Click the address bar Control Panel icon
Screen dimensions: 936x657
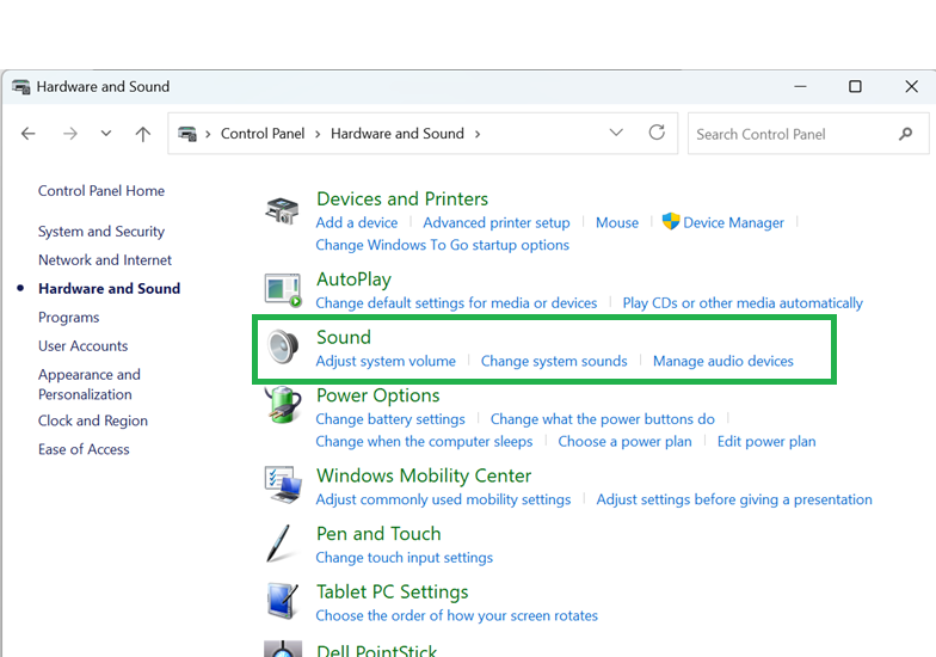(187, 134)
